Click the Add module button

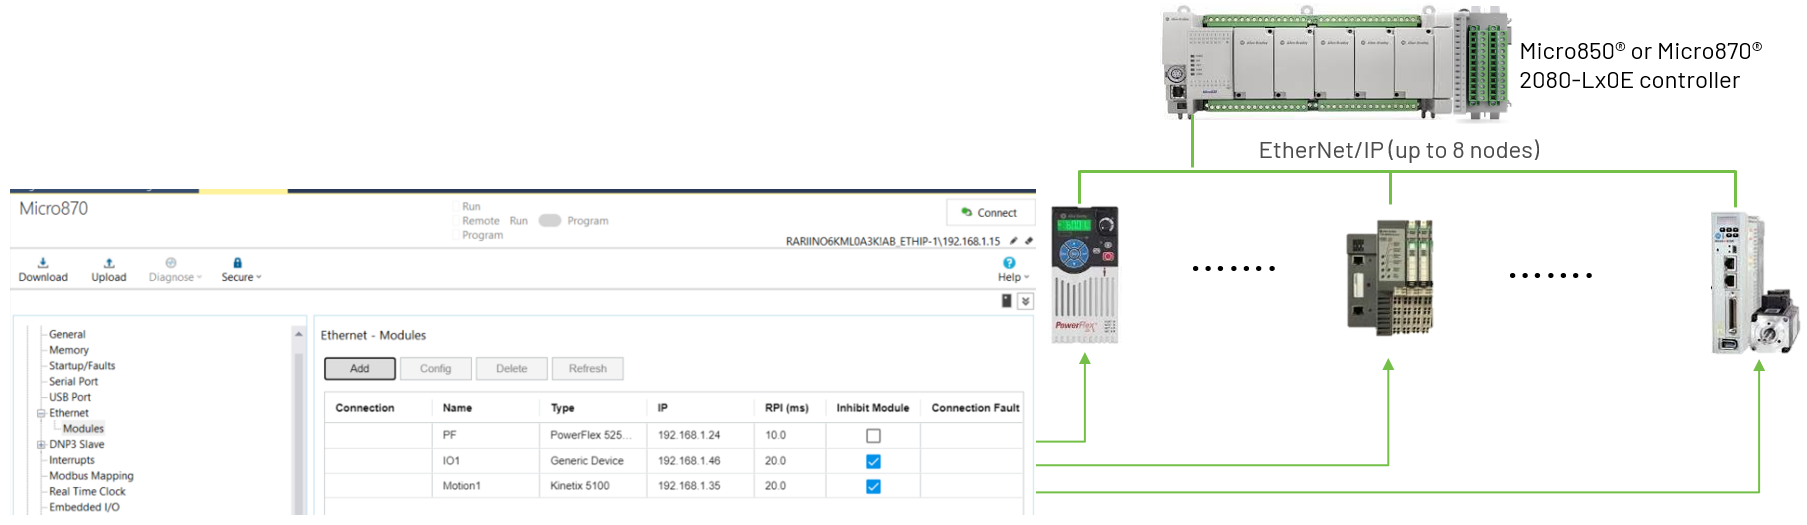point(360,369)
